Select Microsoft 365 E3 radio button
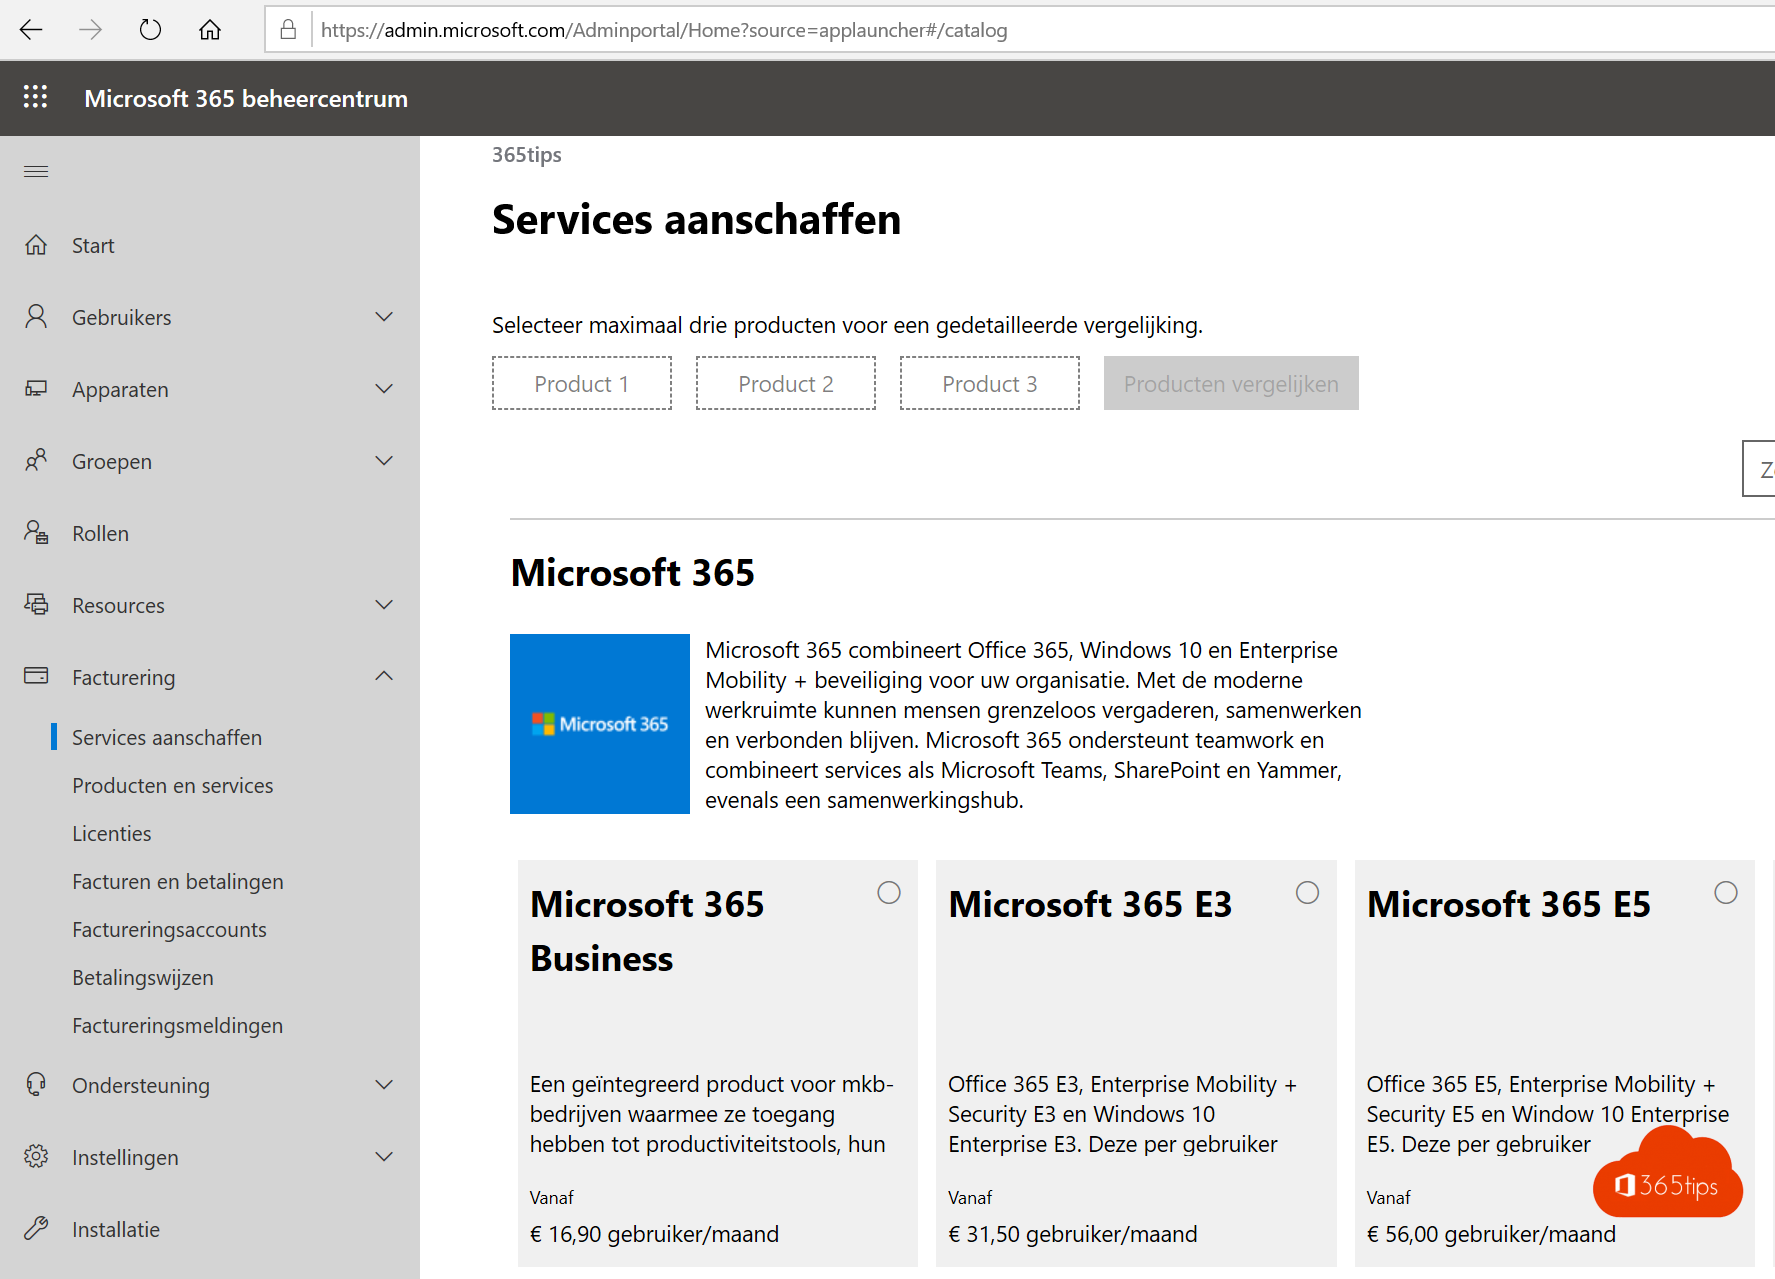Image resolution: width=1775 pixels, height=1279 pixels. 1307,893
